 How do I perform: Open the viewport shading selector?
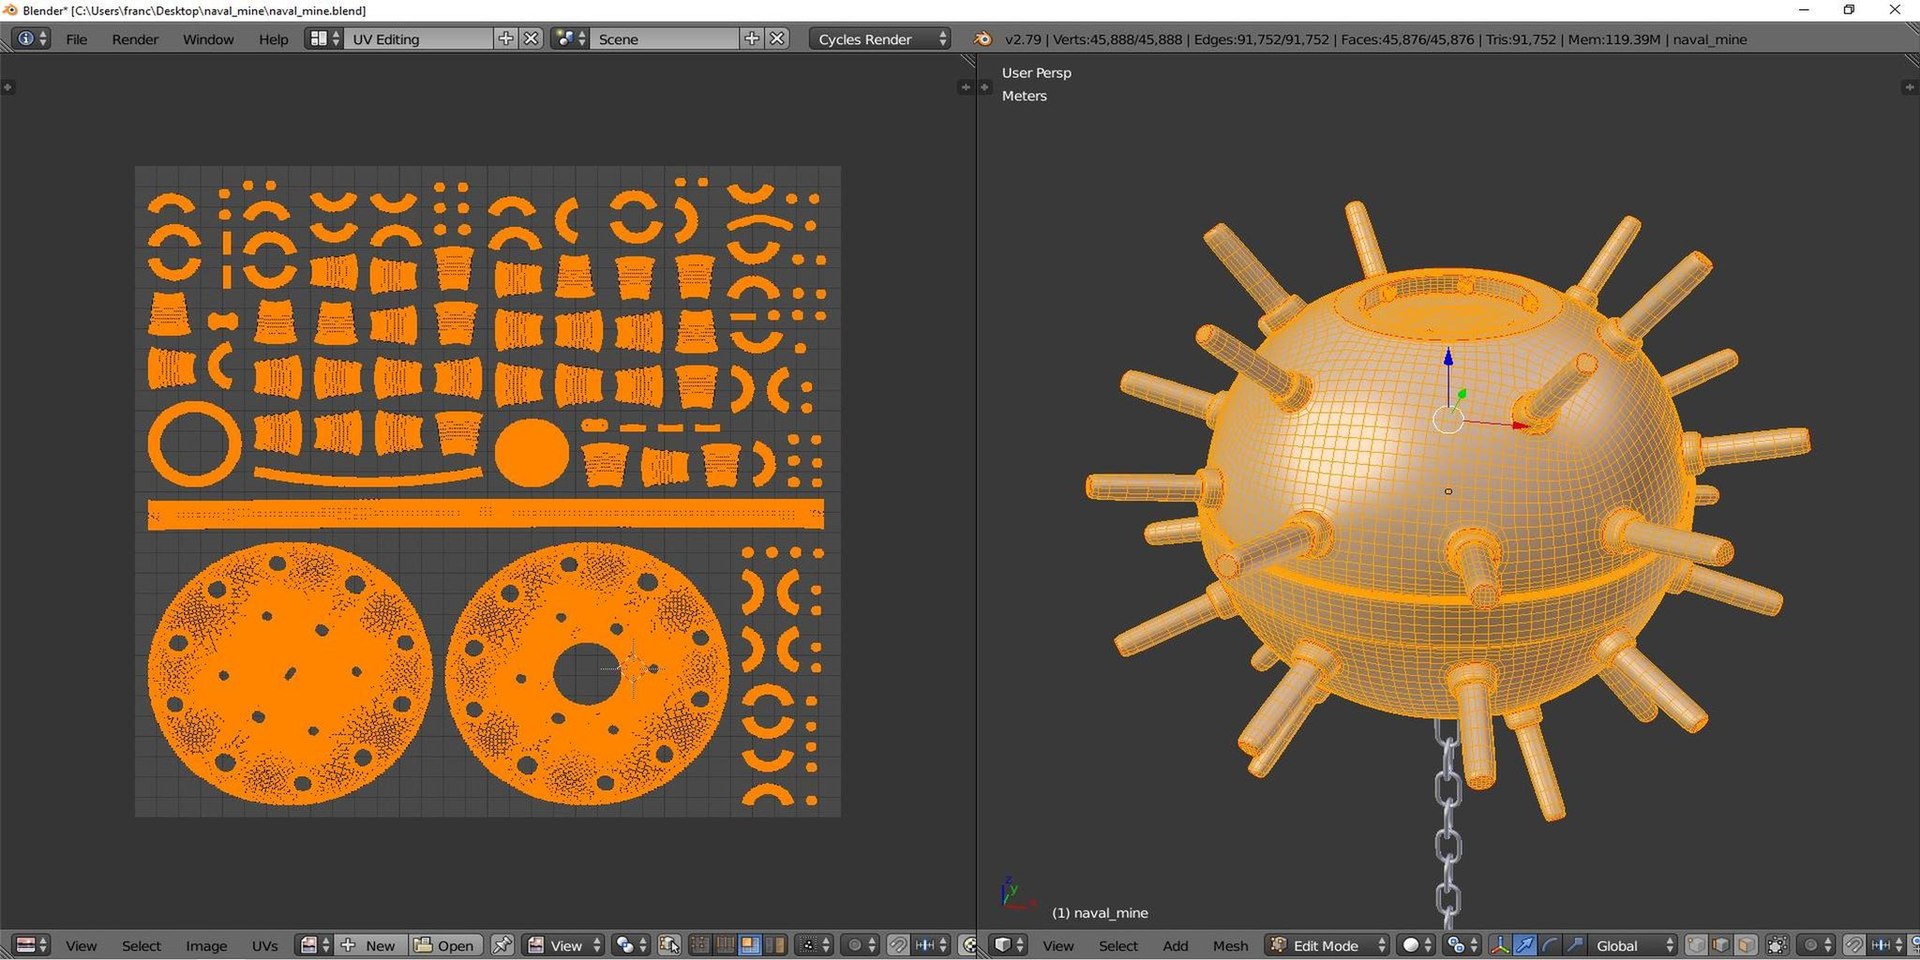tap(1417, 945)
